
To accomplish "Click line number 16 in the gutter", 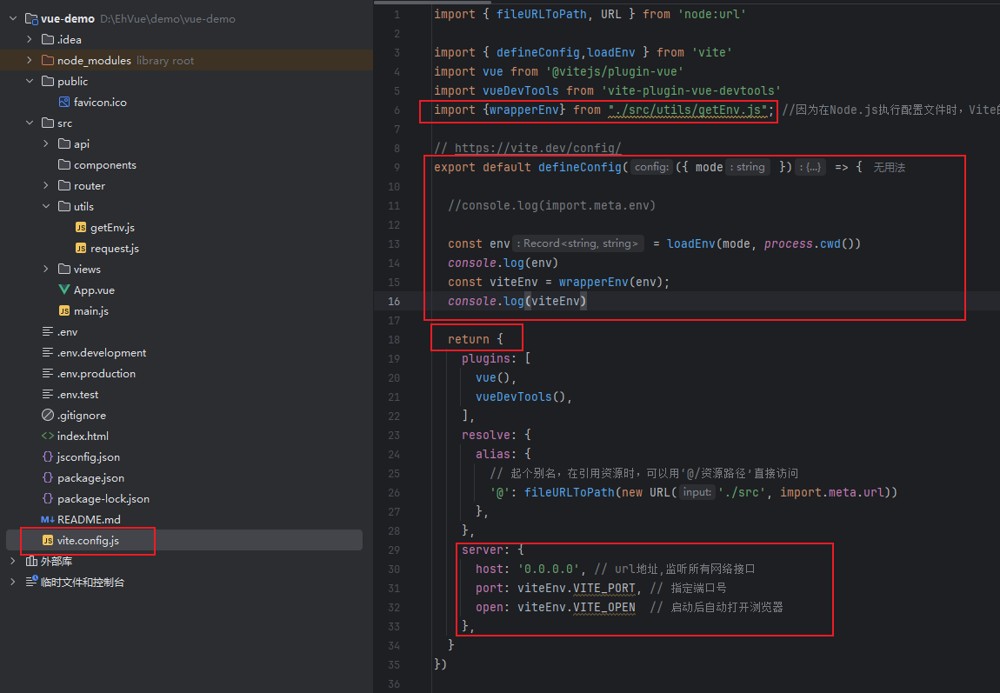I will click(x=394, y=301).
